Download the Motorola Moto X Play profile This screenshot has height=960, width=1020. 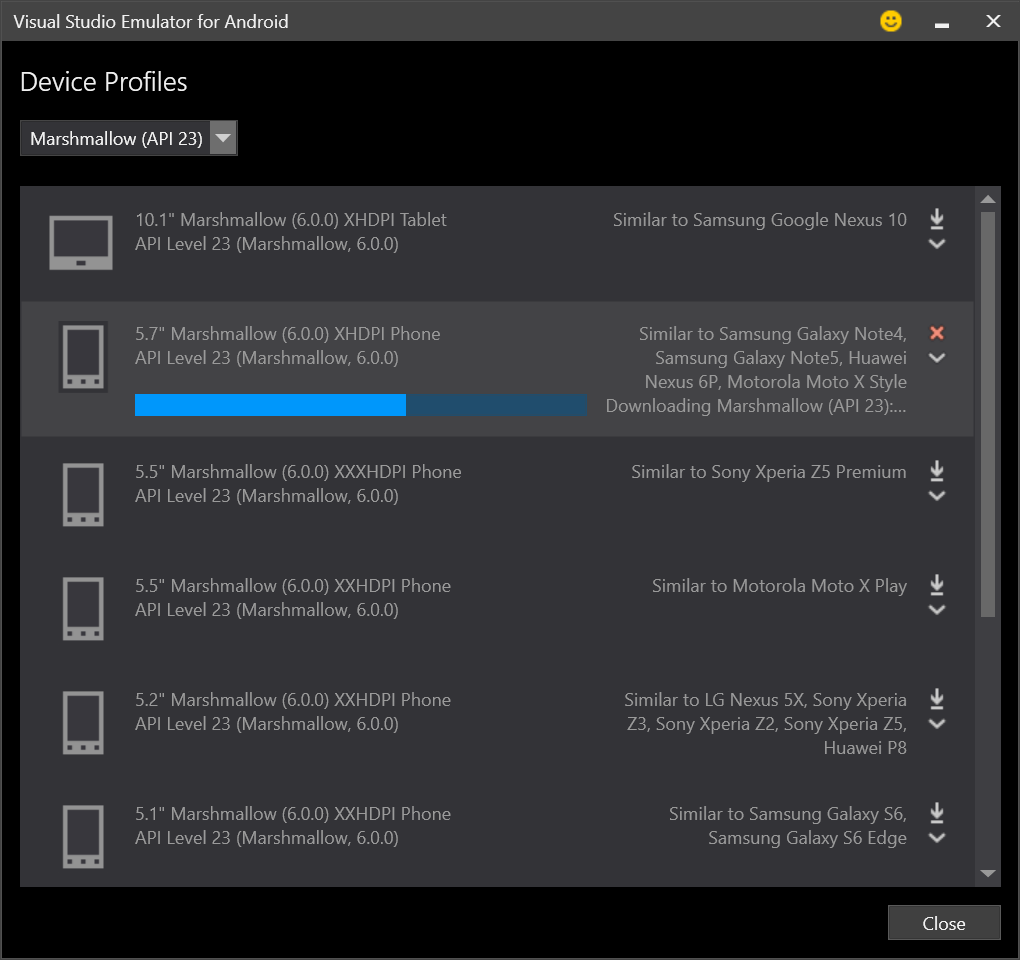point(937,585)
